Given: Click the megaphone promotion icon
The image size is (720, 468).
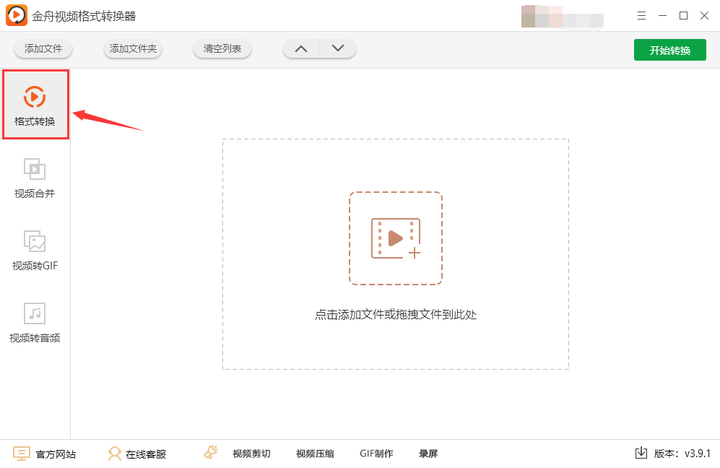Looking at the screenshot, I should (211, 452).
